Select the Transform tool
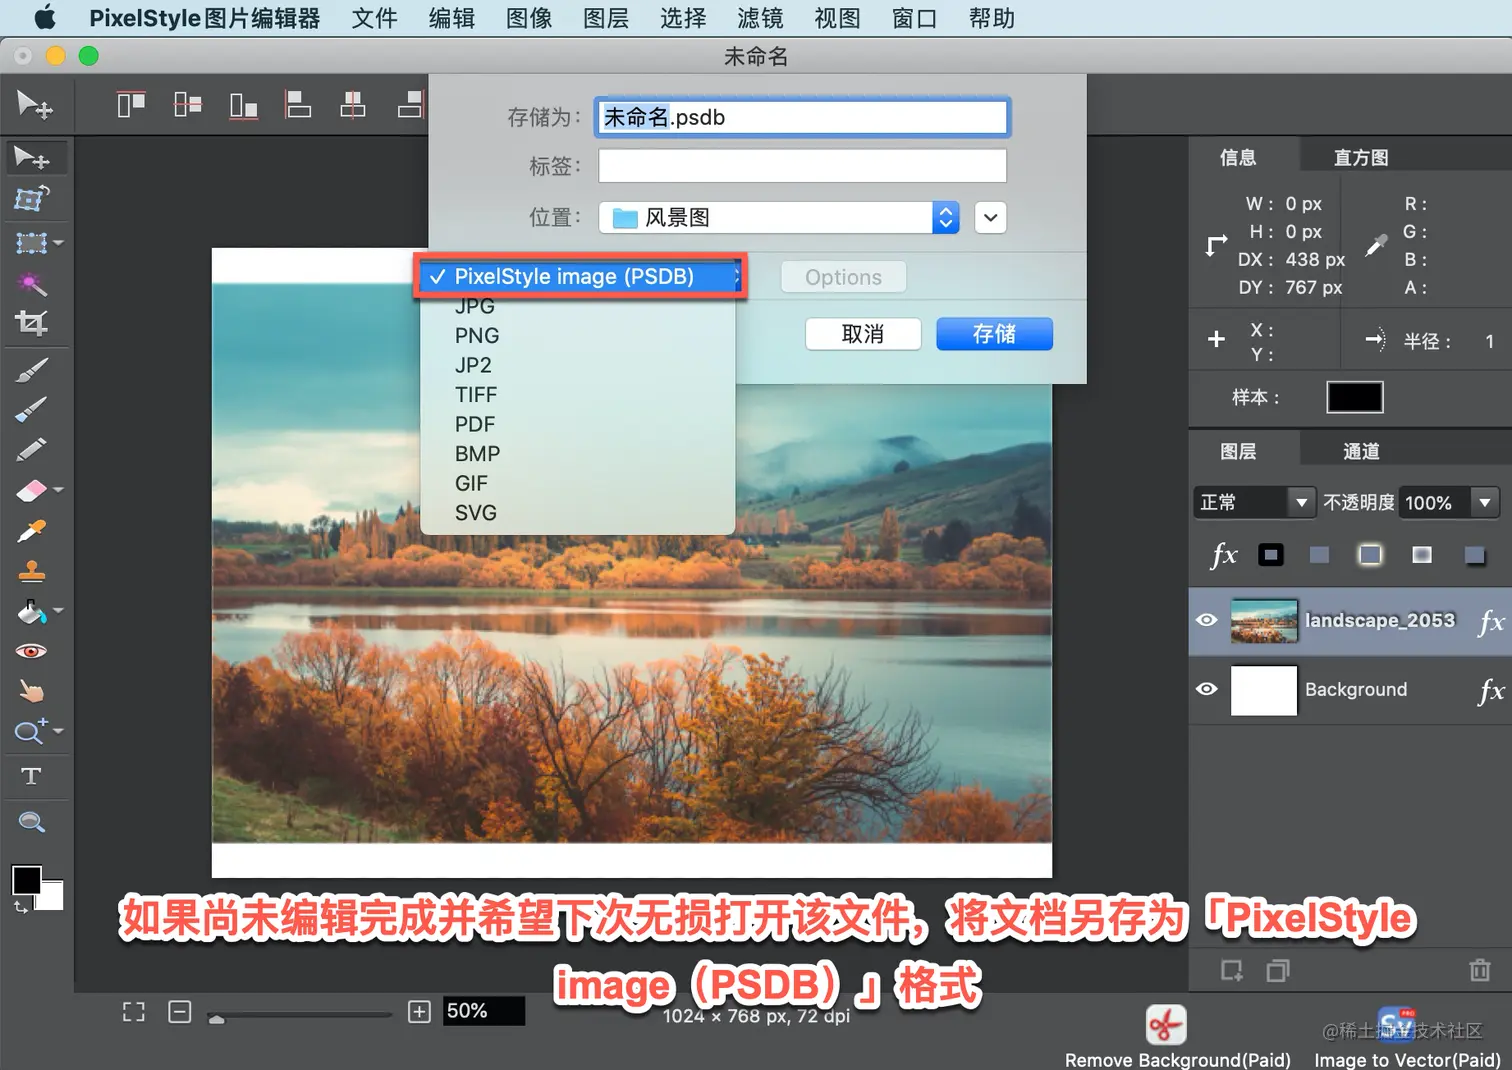This screenshot has width=1512, height=1070. click(32, 199)
